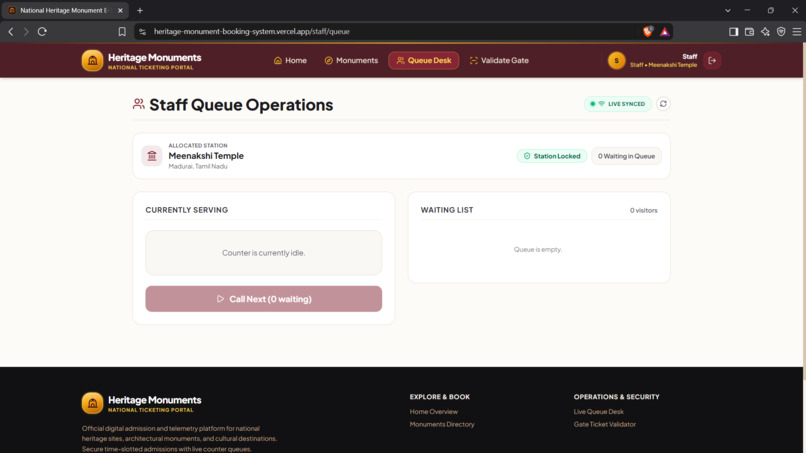
Task: Open the browser hamburger menu
Action: click(797, 32)
